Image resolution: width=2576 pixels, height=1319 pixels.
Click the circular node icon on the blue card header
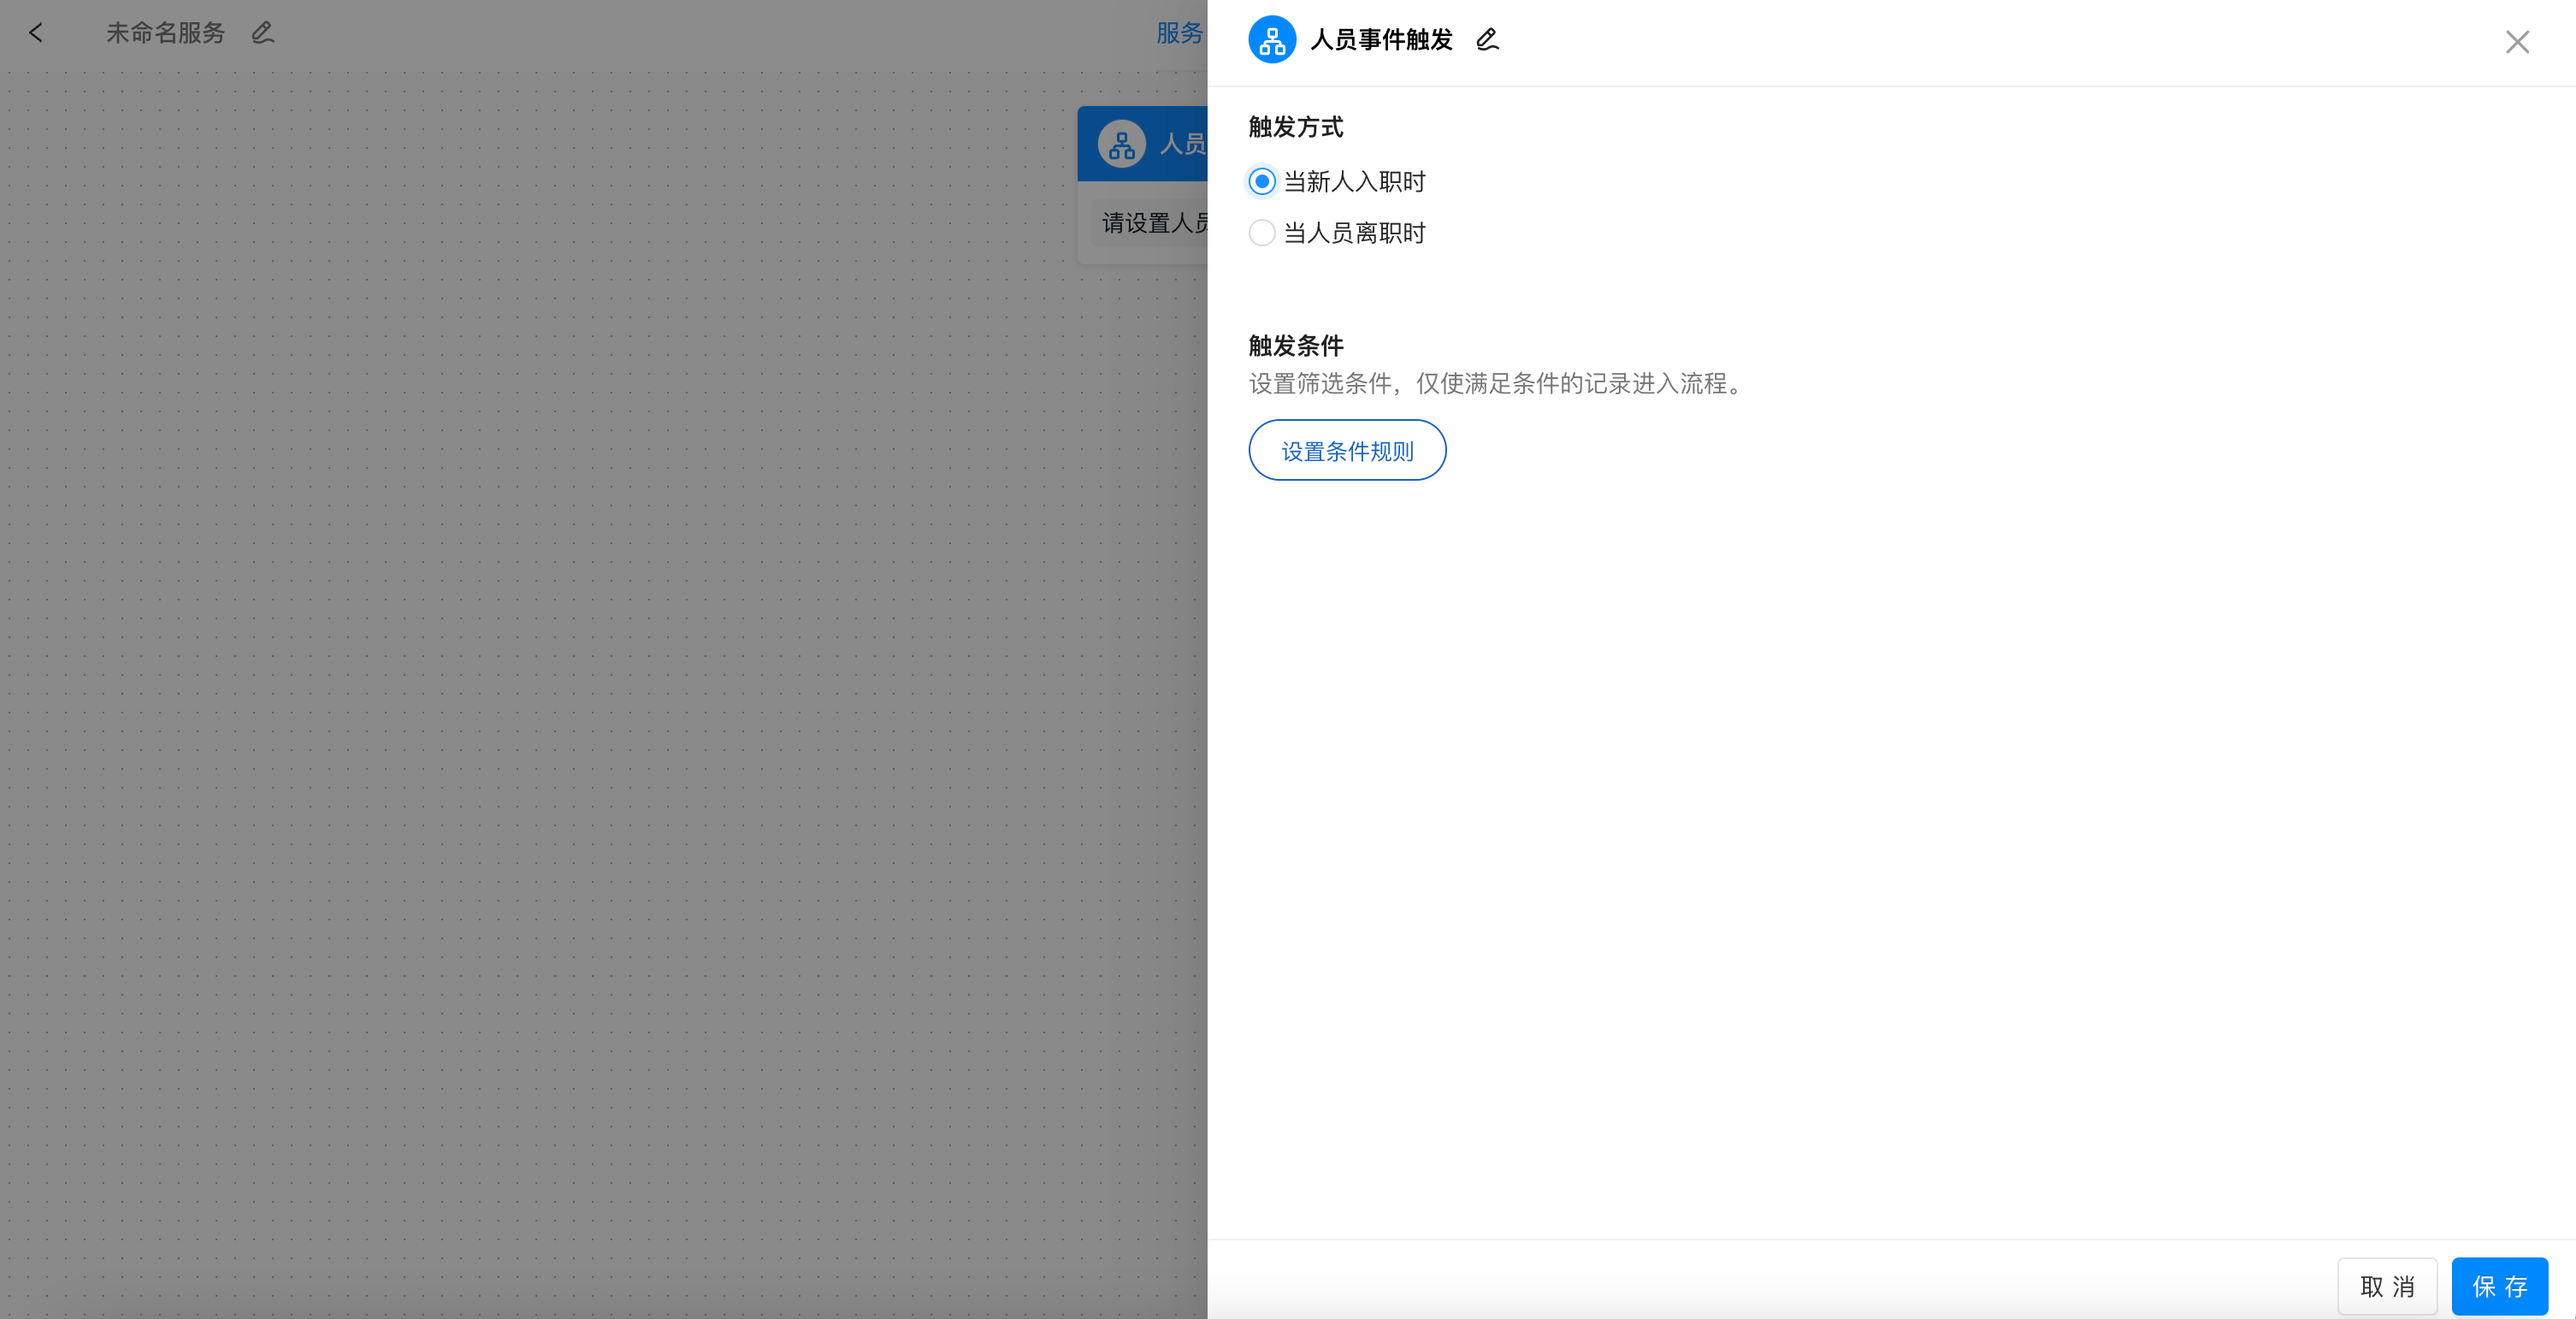[1120, 143]
